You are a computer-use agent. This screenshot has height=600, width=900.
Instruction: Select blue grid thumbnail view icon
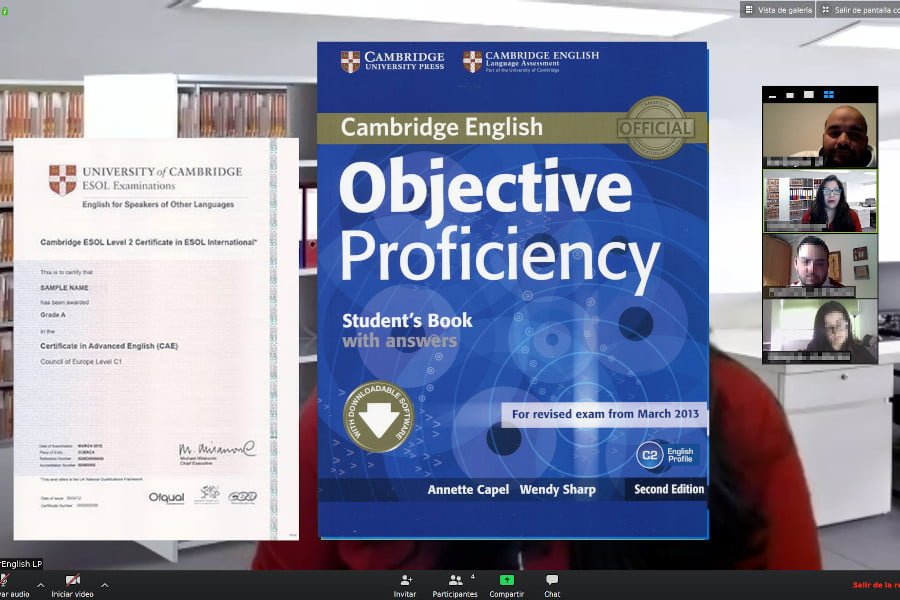click(x=829, y=95)
